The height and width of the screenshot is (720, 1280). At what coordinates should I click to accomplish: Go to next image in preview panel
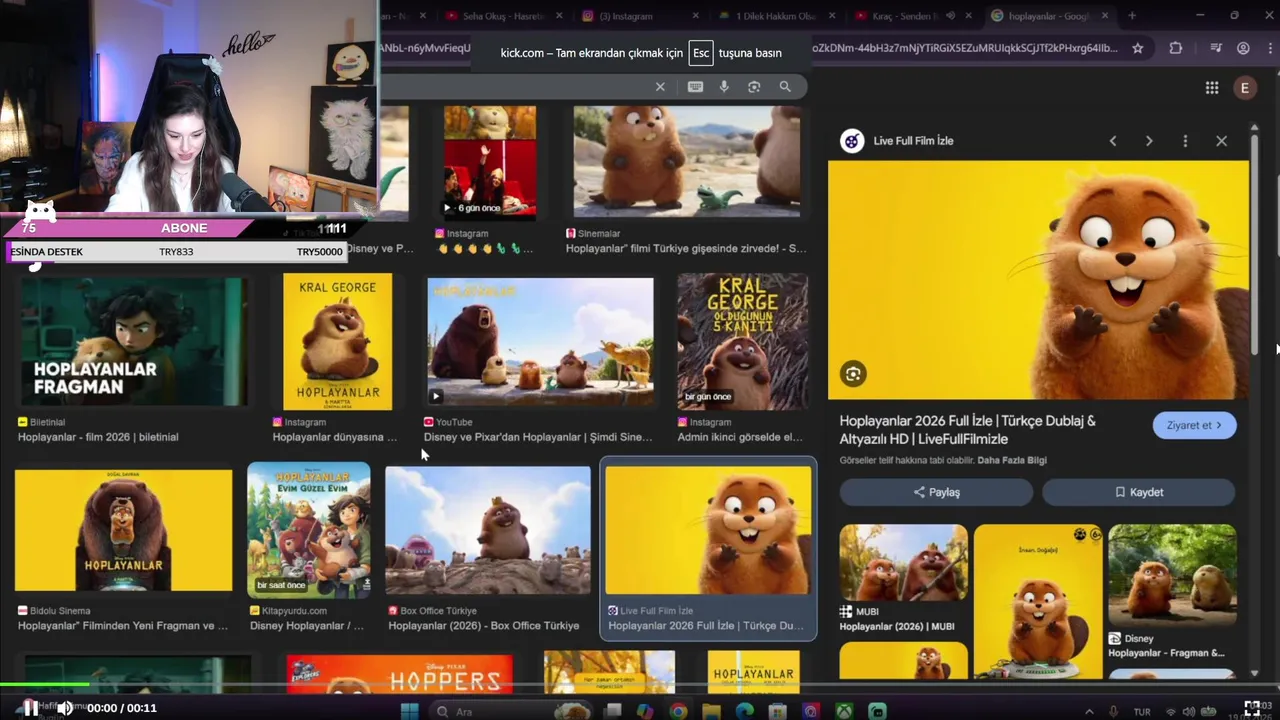coord(1149,141)
